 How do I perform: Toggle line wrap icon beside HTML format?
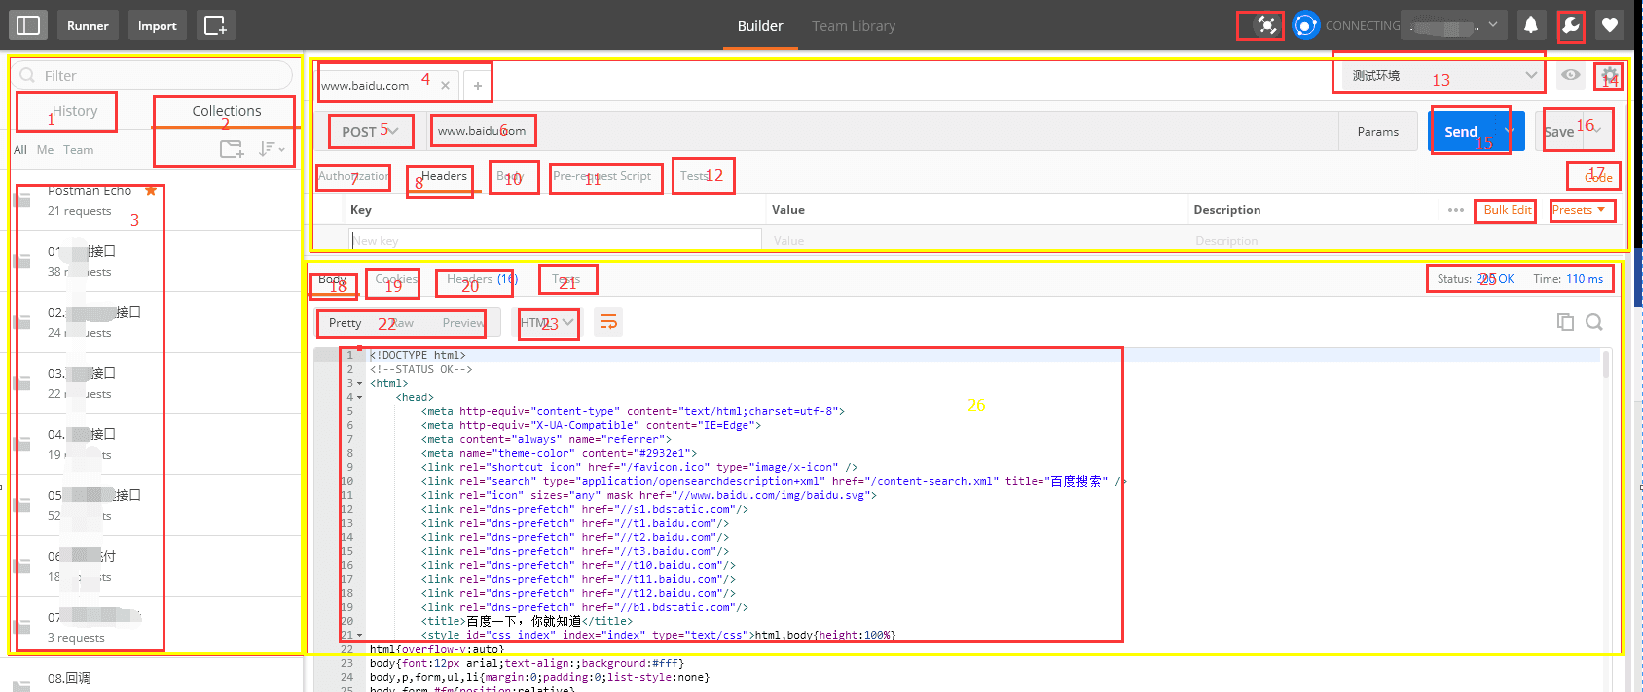point(608,322)
